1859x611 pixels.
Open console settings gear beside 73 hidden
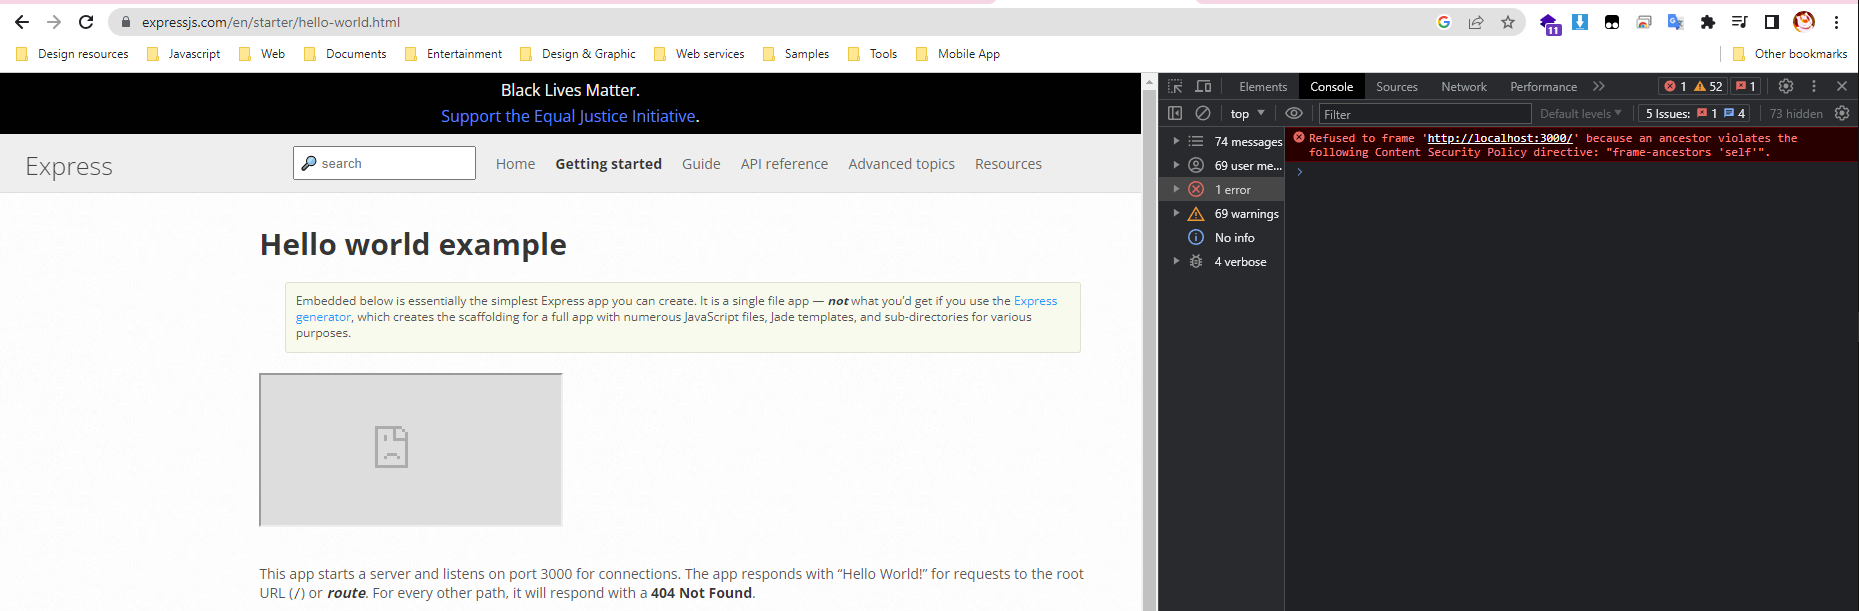pos(1842,114)
